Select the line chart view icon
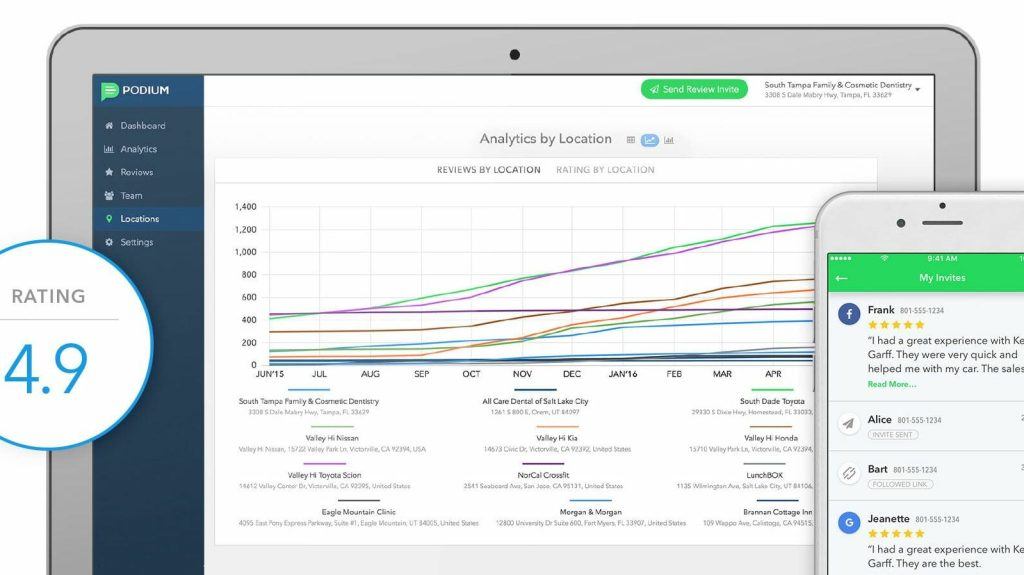The width and height of the screenshot is (1024, 575). point(650,140)
